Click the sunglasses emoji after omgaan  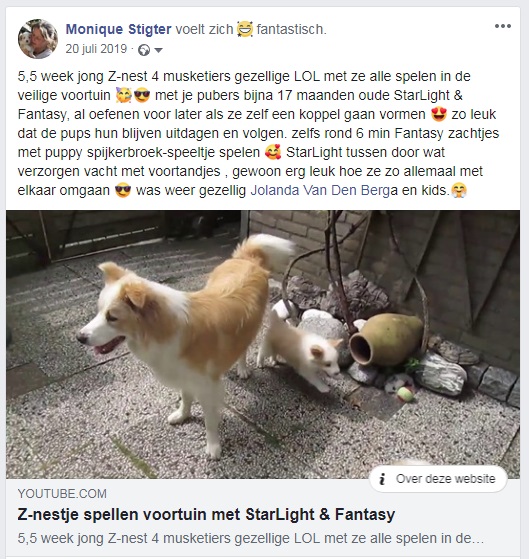point(123,190)
